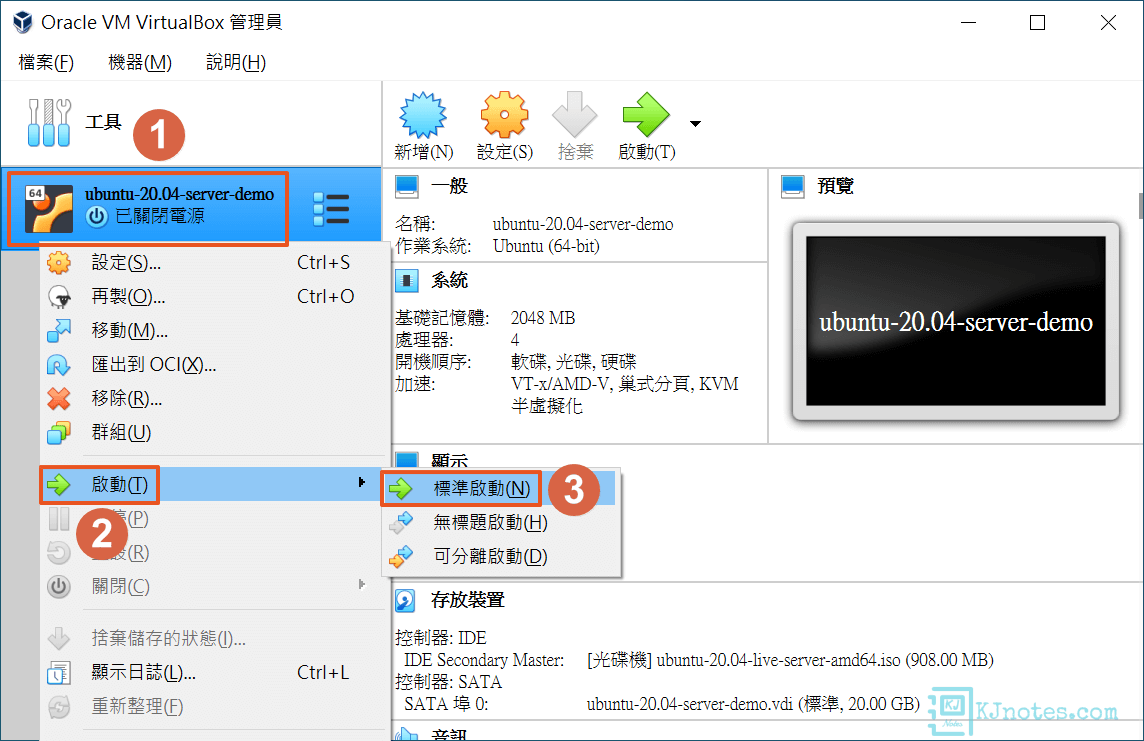
Task: Click the Ubuntu (64-bit) operating system value
Action: (546, 246)
